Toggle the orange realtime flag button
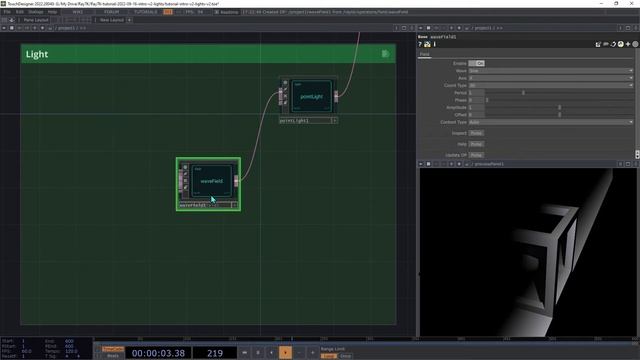640x360 pixels. point(168,12)
